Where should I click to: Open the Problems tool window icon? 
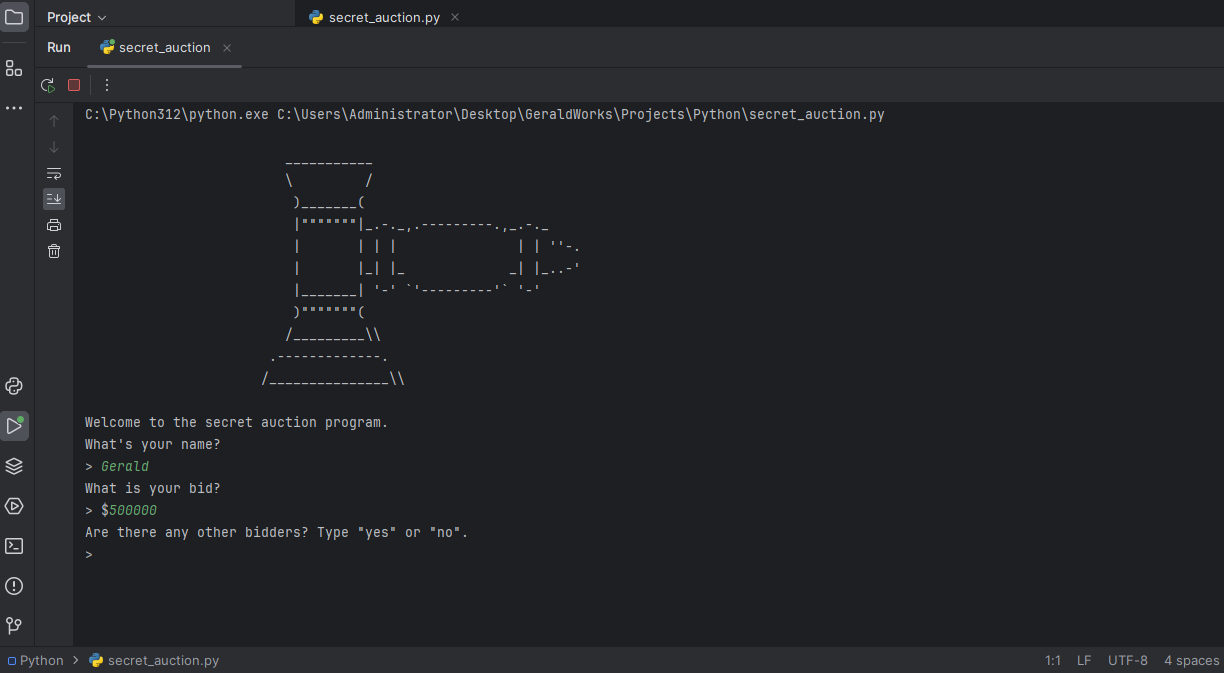(x=14, y=586)
